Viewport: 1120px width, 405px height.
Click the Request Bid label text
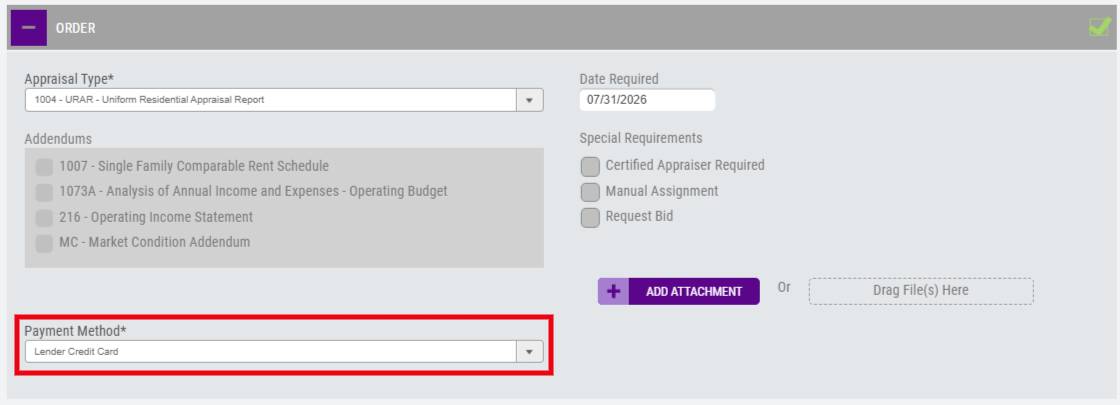coord(639,216)
